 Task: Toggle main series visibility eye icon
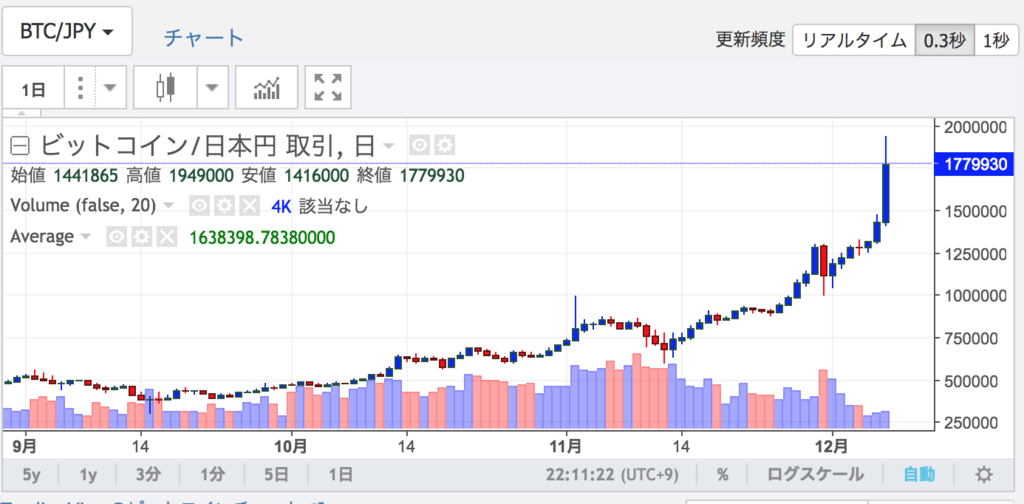tap(420, 145)
